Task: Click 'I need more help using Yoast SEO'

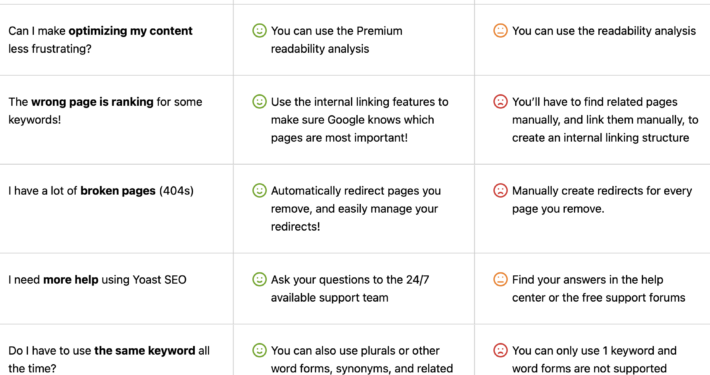Action: [x=97, y=280]
